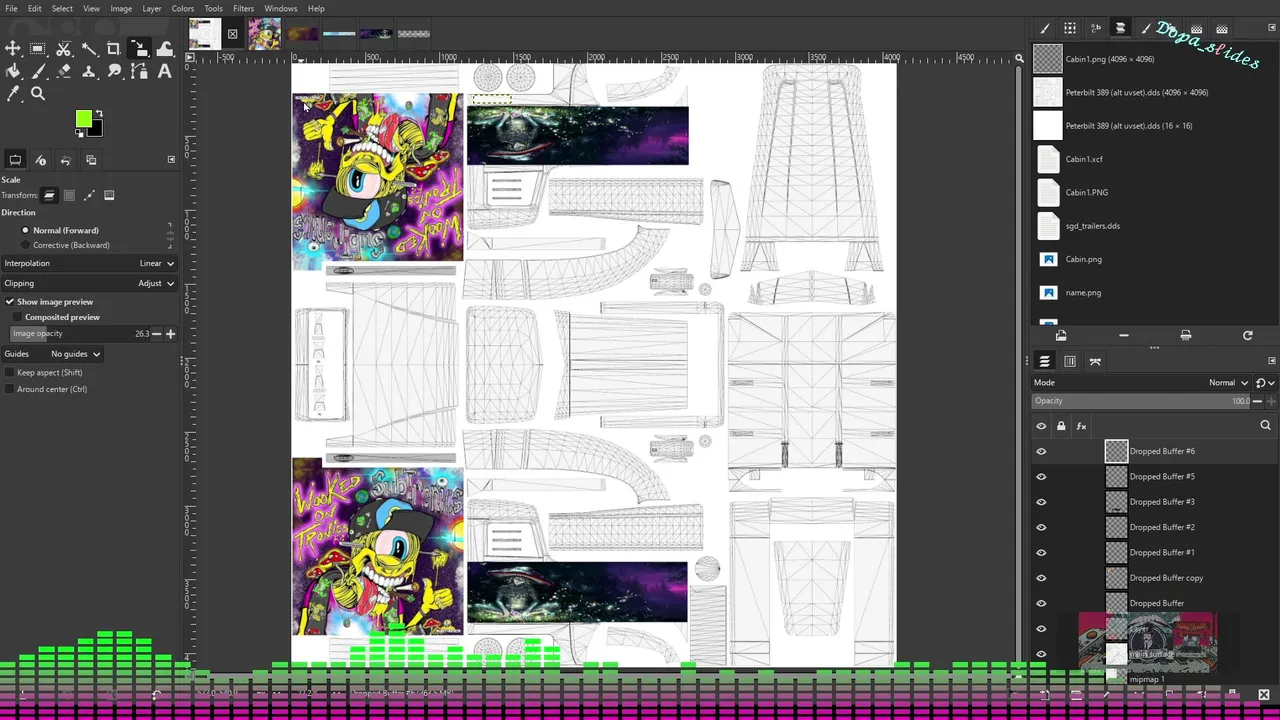This screenshot has height=720, width=1280.
Task: Open the Colors menu
Action: pyautogui.click(x=183, y=8)
